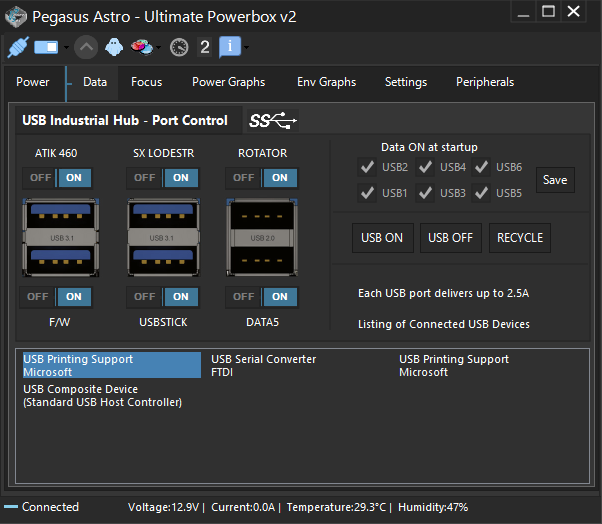Switch F/W port OFF
Screen dimensions: 602x524
(x=38, y=297)
